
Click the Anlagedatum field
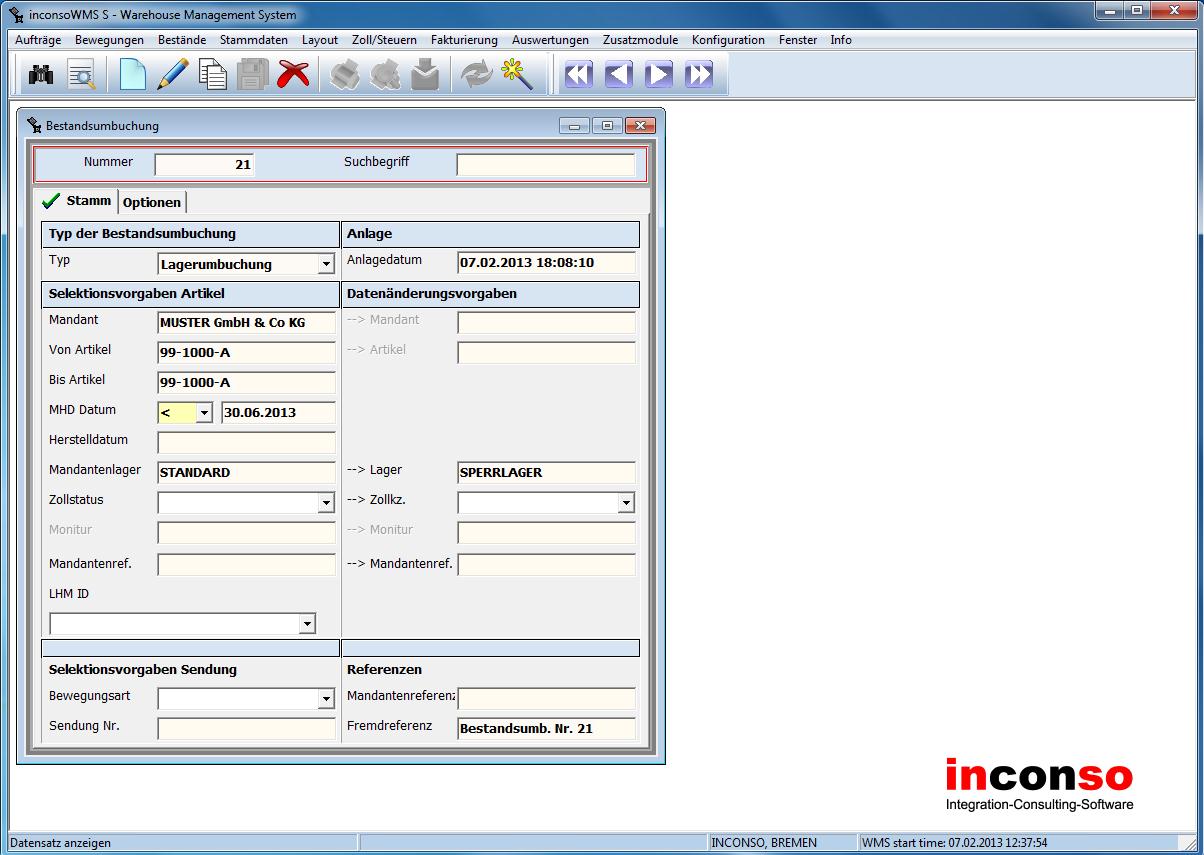(x=547, y=262)
